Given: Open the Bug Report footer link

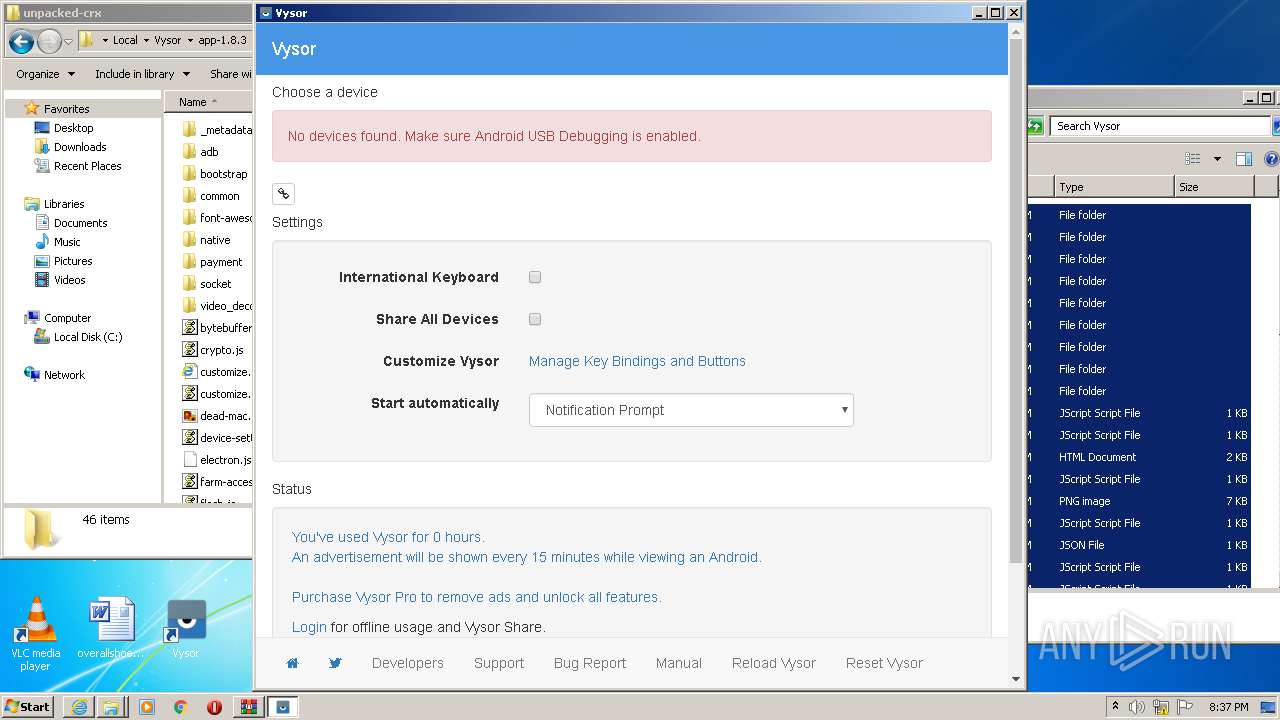Looking at the screenshot, I should click(590, 663).
